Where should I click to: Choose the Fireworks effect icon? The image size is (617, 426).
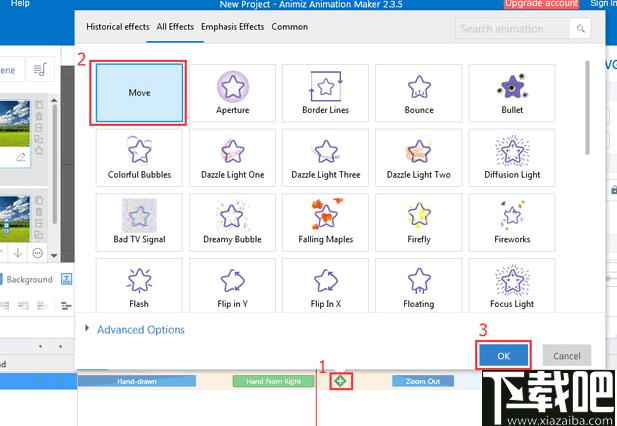[x=512, y=222]
